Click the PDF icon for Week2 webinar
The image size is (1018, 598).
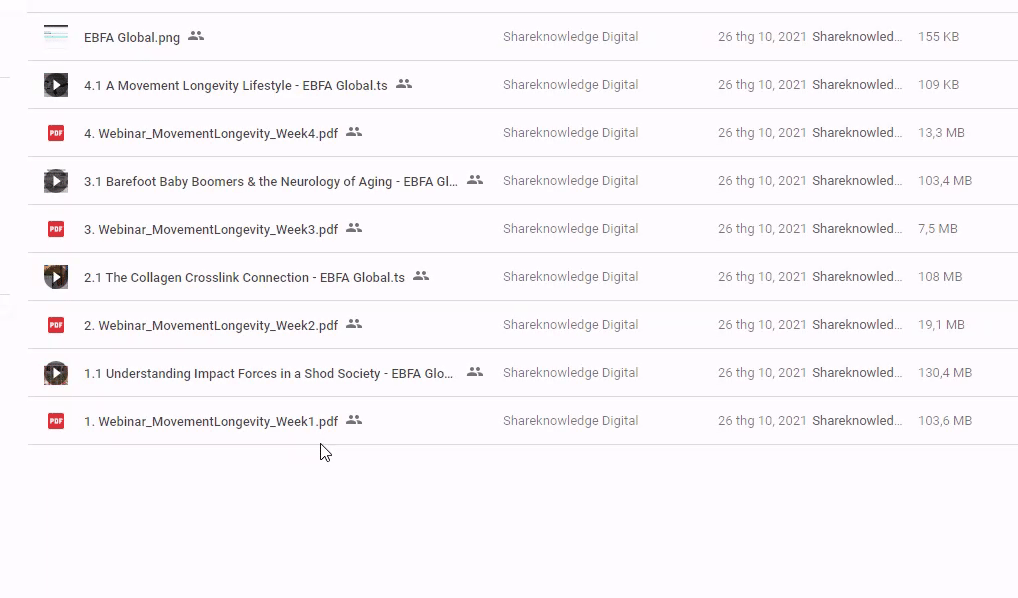tap(56, 325)
